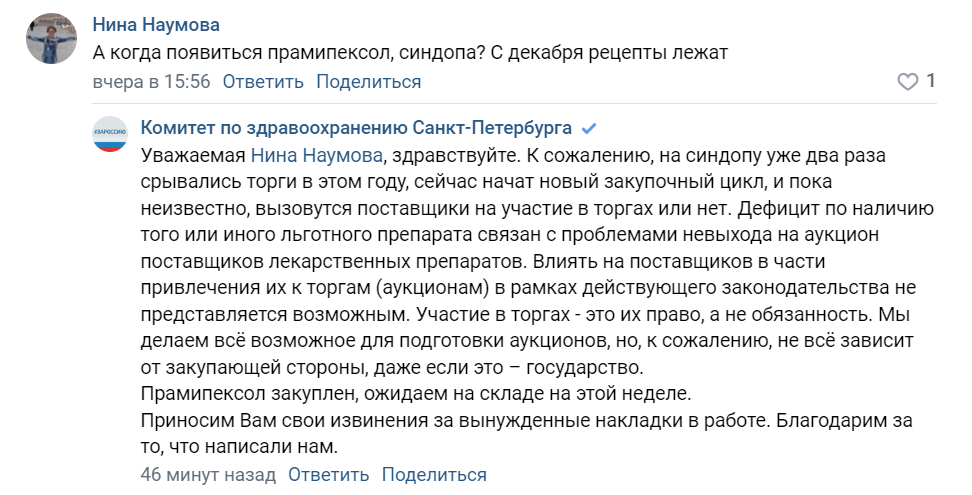Screen dimensions: 972x495
Task: Click the Нина Наумова mention inside the reply
Action: 317,156
